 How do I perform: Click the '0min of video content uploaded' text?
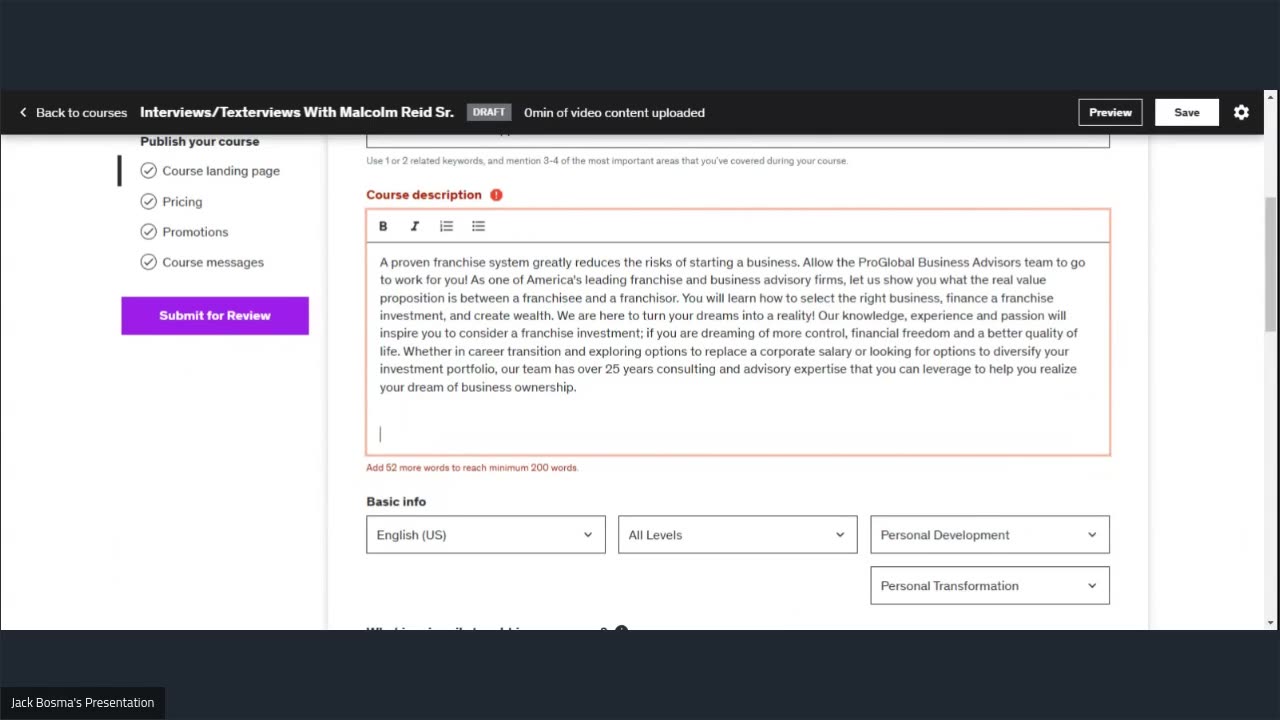614,112
